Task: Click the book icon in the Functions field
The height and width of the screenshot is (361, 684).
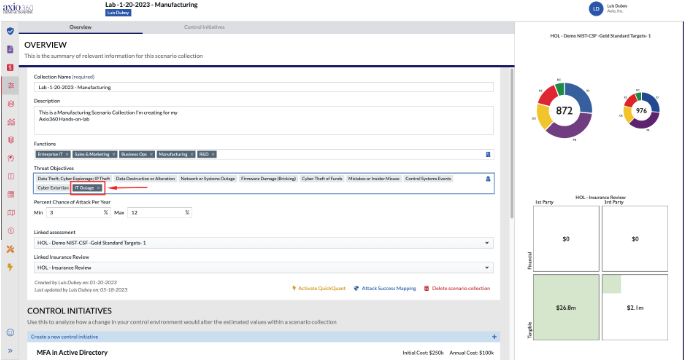Action: 488,154
